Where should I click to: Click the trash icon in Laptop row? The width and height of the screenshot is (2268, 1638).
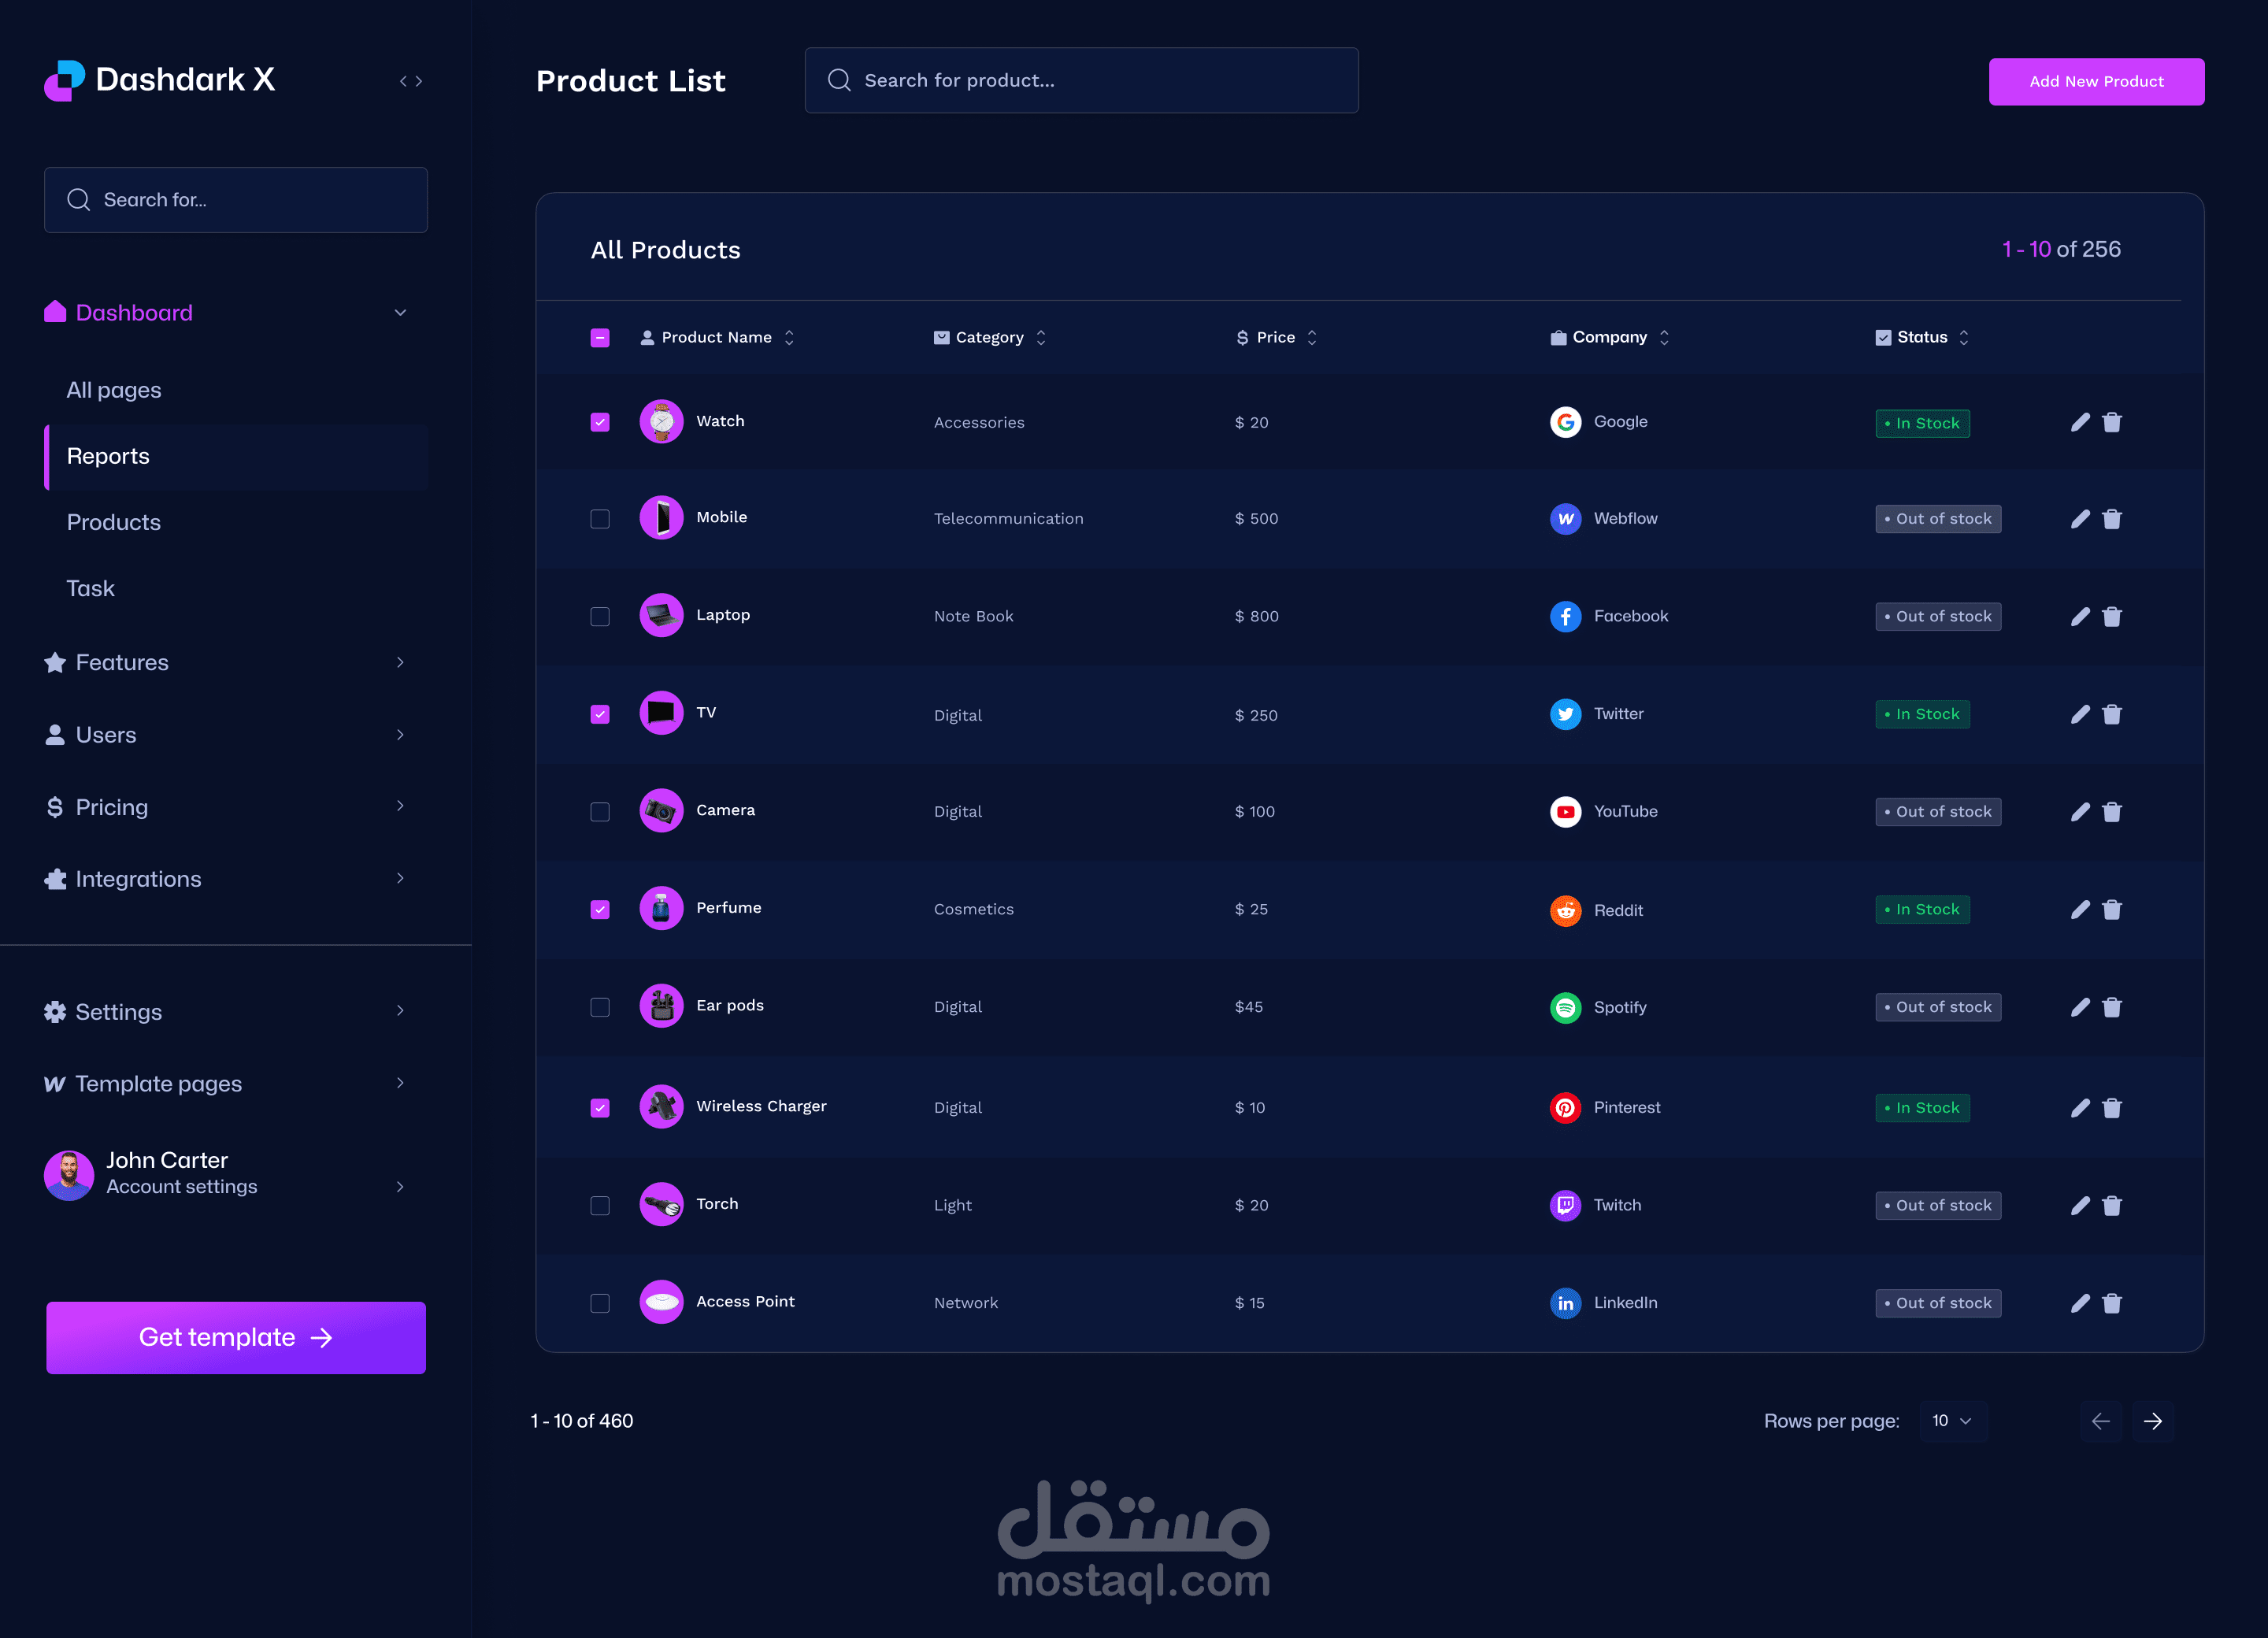pyautogui.click(x=2112, y=616)
